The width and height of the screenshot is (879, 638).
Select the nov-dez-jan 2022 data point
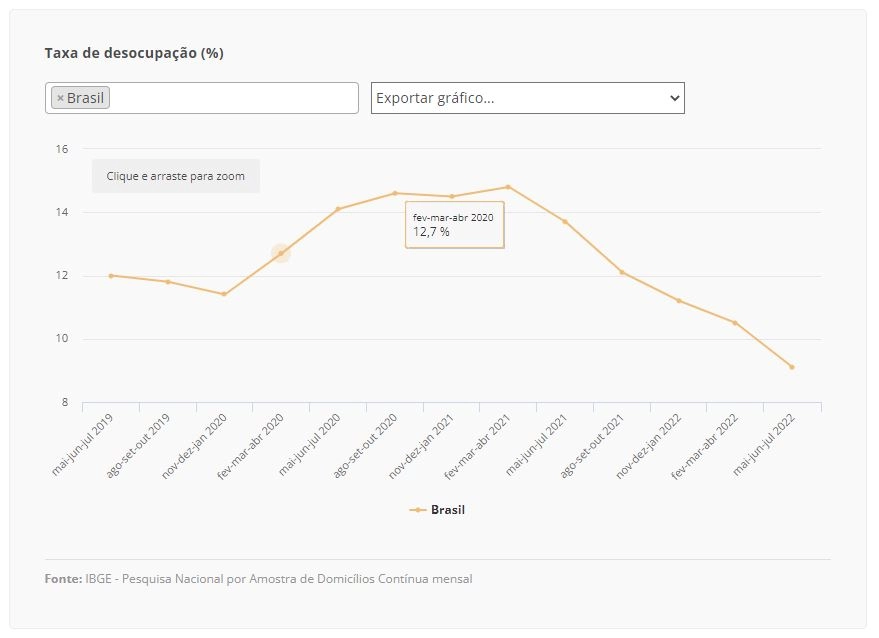click(678, 301)
